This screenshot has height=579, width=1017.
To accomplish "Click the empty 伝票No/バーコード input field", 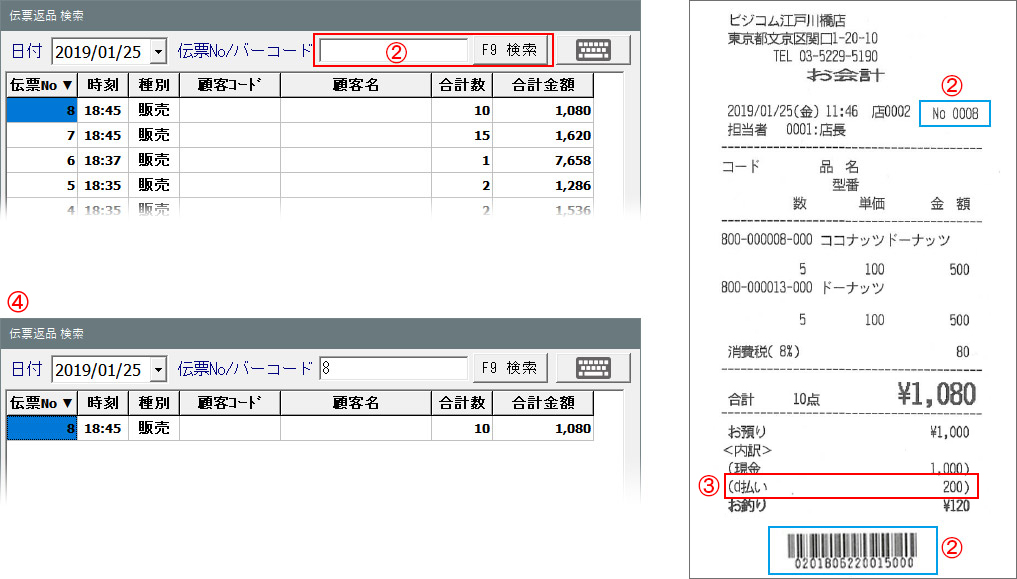I will pos(393,50).
